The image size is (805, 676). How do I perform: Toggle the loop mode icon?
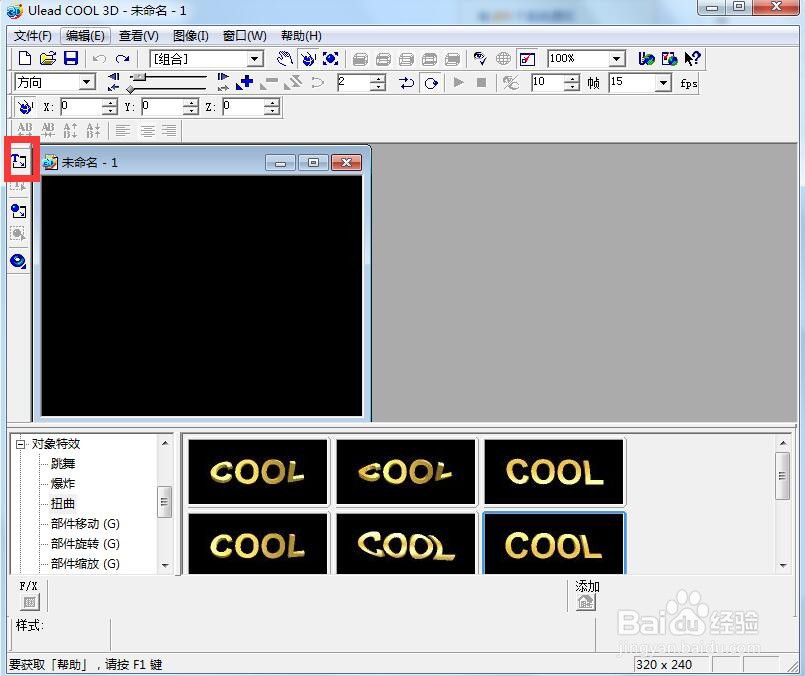(x=431, y=83)
